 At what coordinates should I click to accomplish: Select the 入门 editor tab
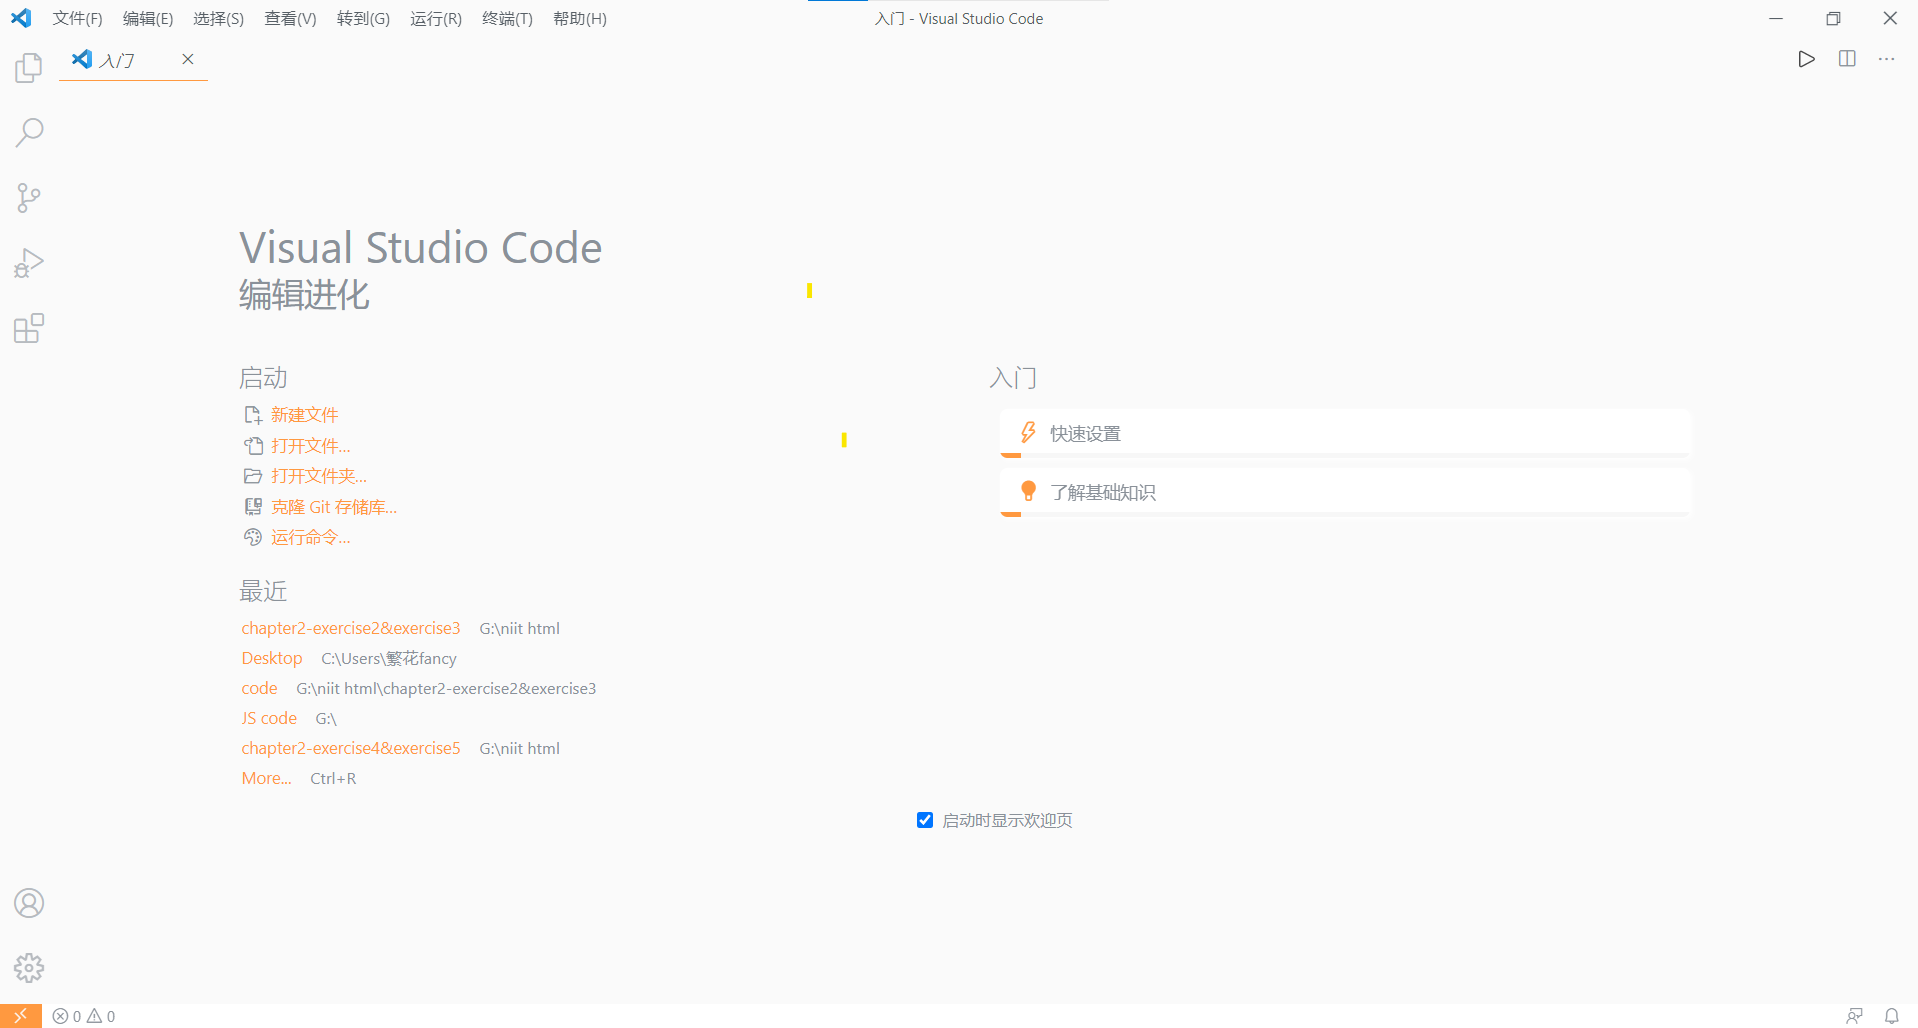click(133, 60)
